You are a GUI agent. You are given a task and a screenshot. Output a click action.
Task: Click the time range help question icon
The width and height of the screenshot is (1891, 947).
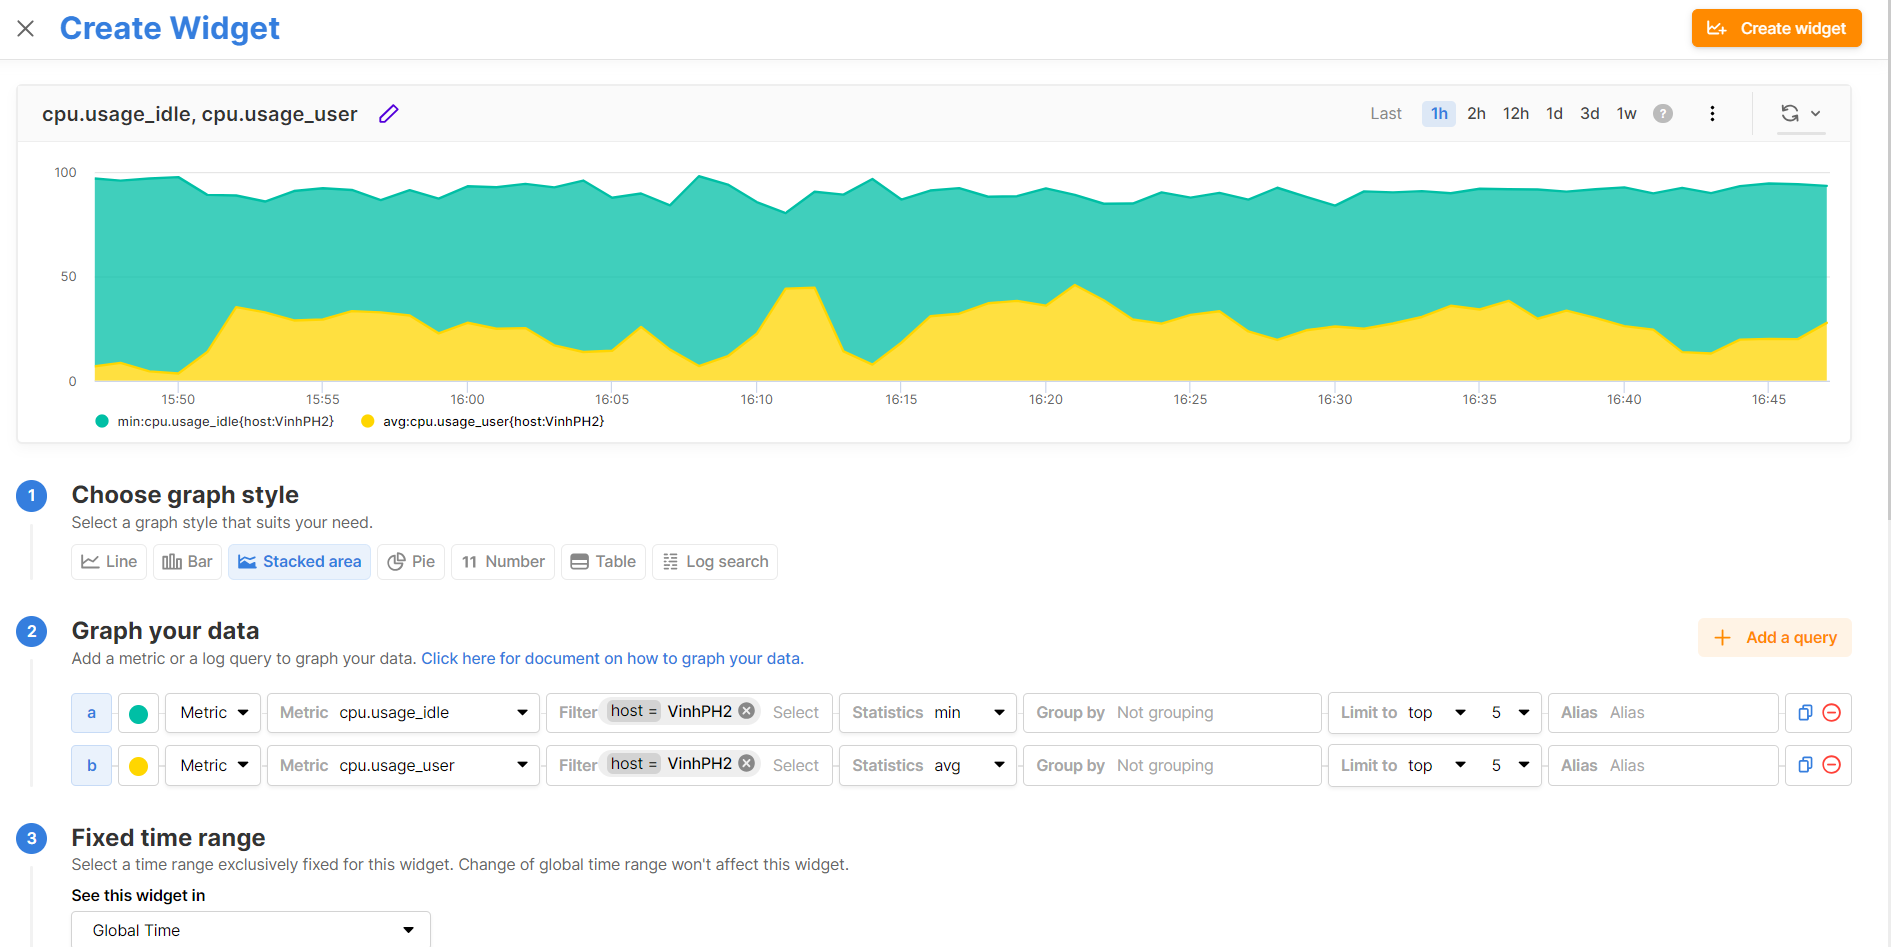pos(1662,114)
